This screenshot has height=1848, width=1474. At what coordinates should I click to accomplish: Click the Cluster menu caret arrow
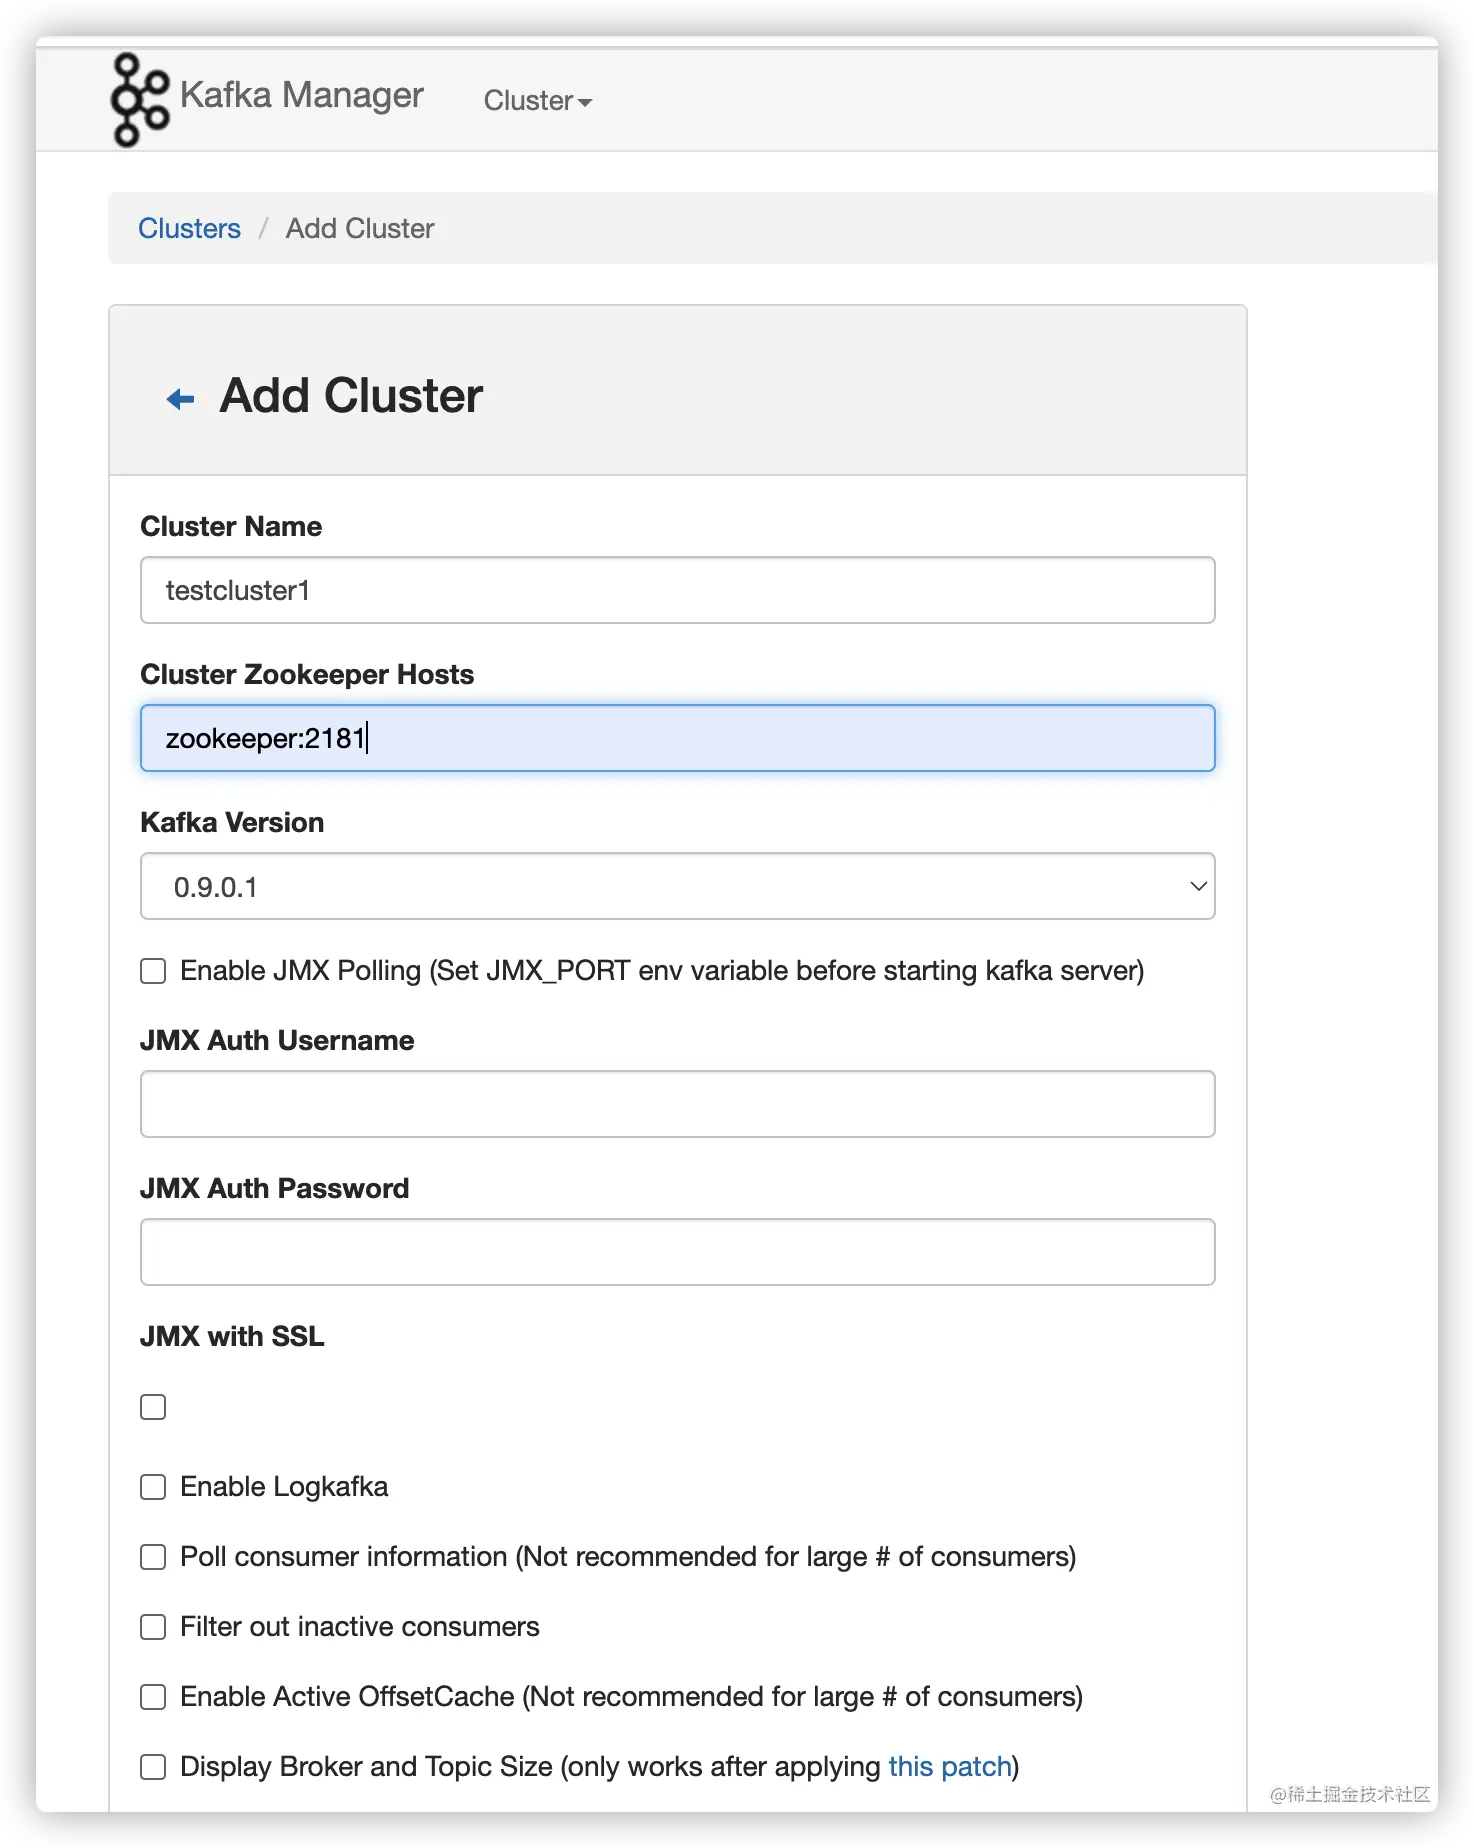[586, 102]
